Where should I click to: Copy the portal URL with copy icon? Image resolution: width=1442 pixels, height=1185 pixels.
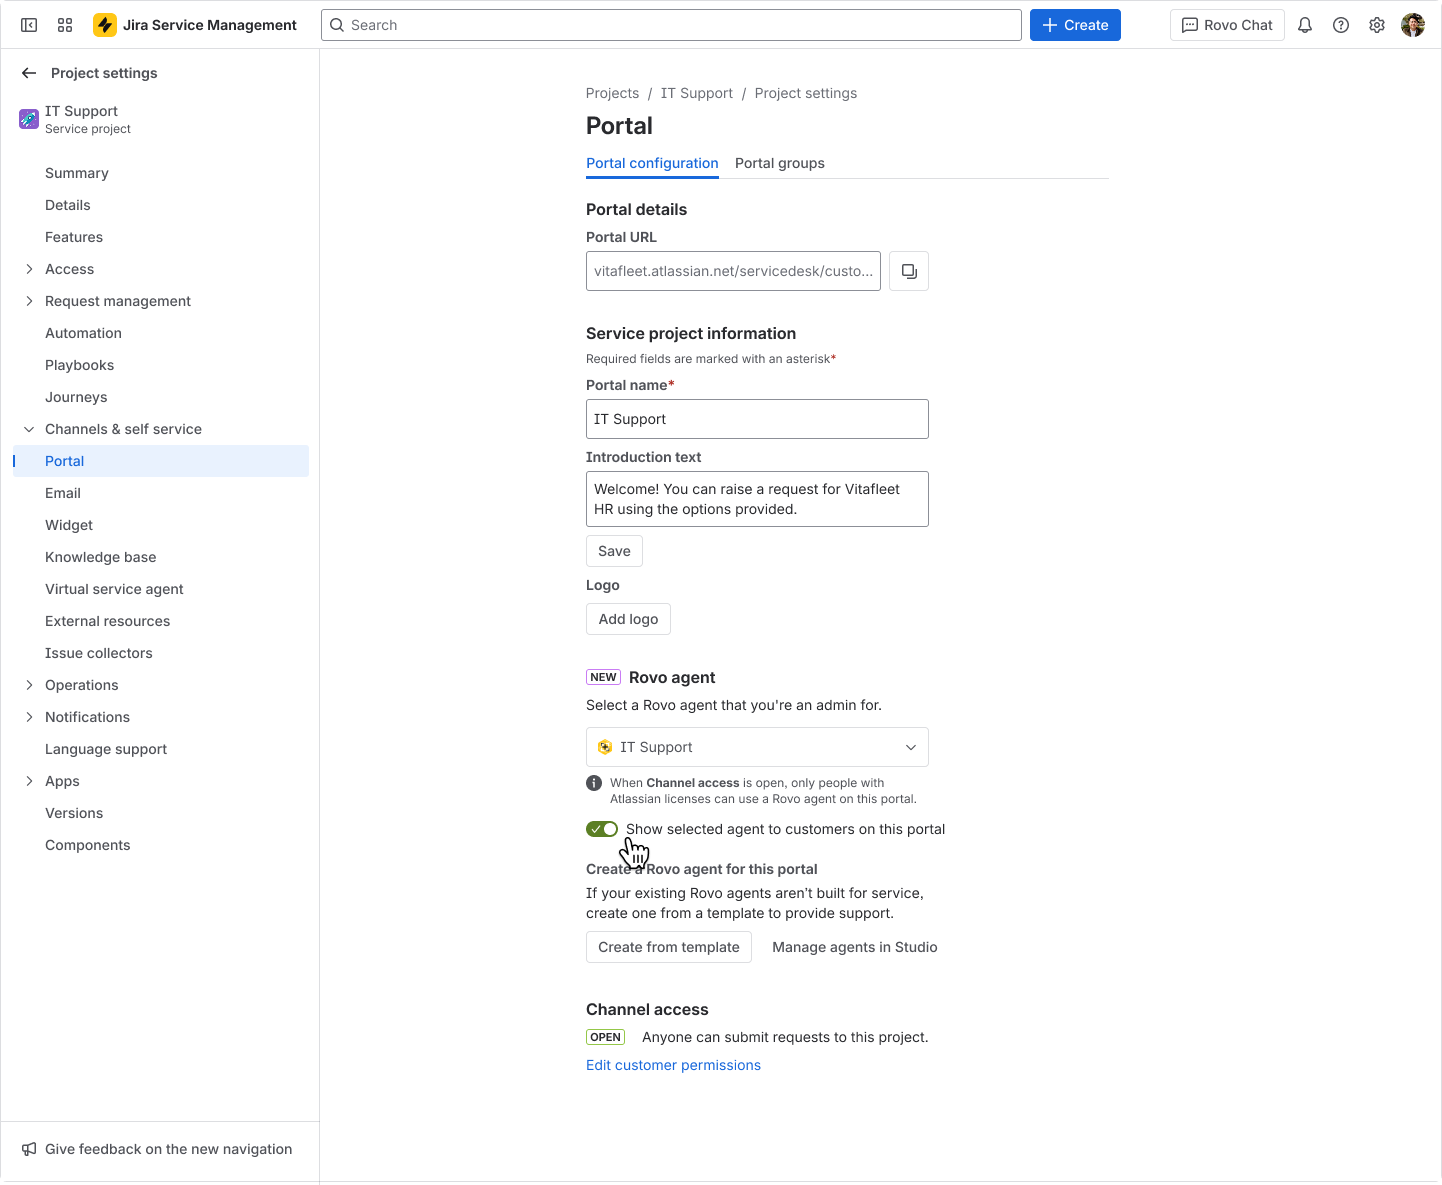coord(909,271)
